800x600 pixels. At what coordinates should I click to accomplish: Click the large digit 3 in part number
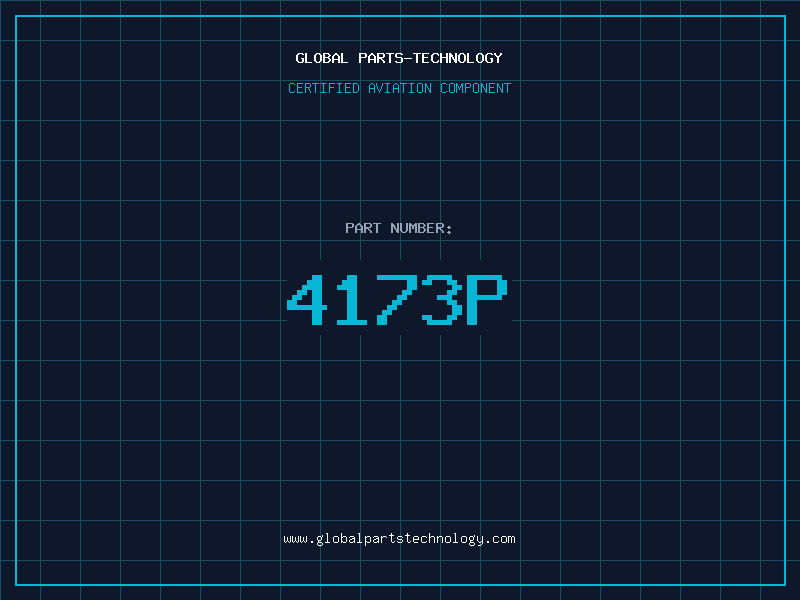click(x=442, y=299)
